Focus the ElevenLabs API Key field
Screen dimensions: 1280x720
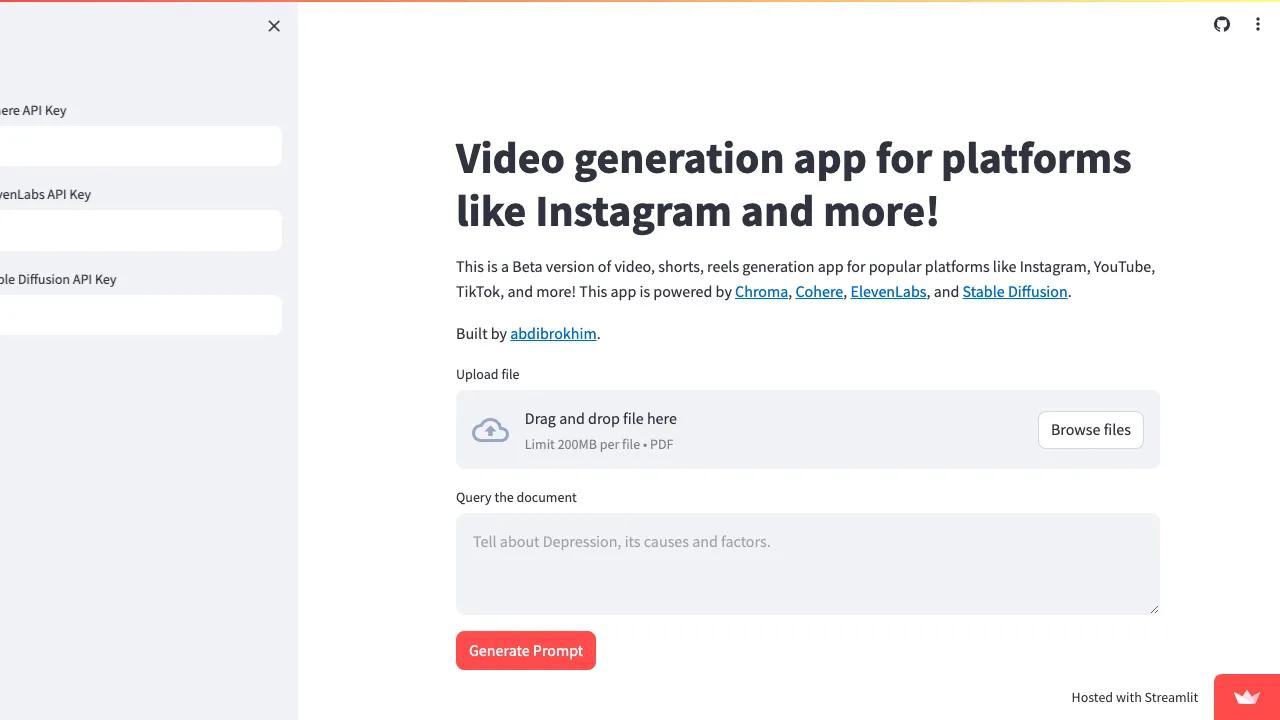pos(141,231)
